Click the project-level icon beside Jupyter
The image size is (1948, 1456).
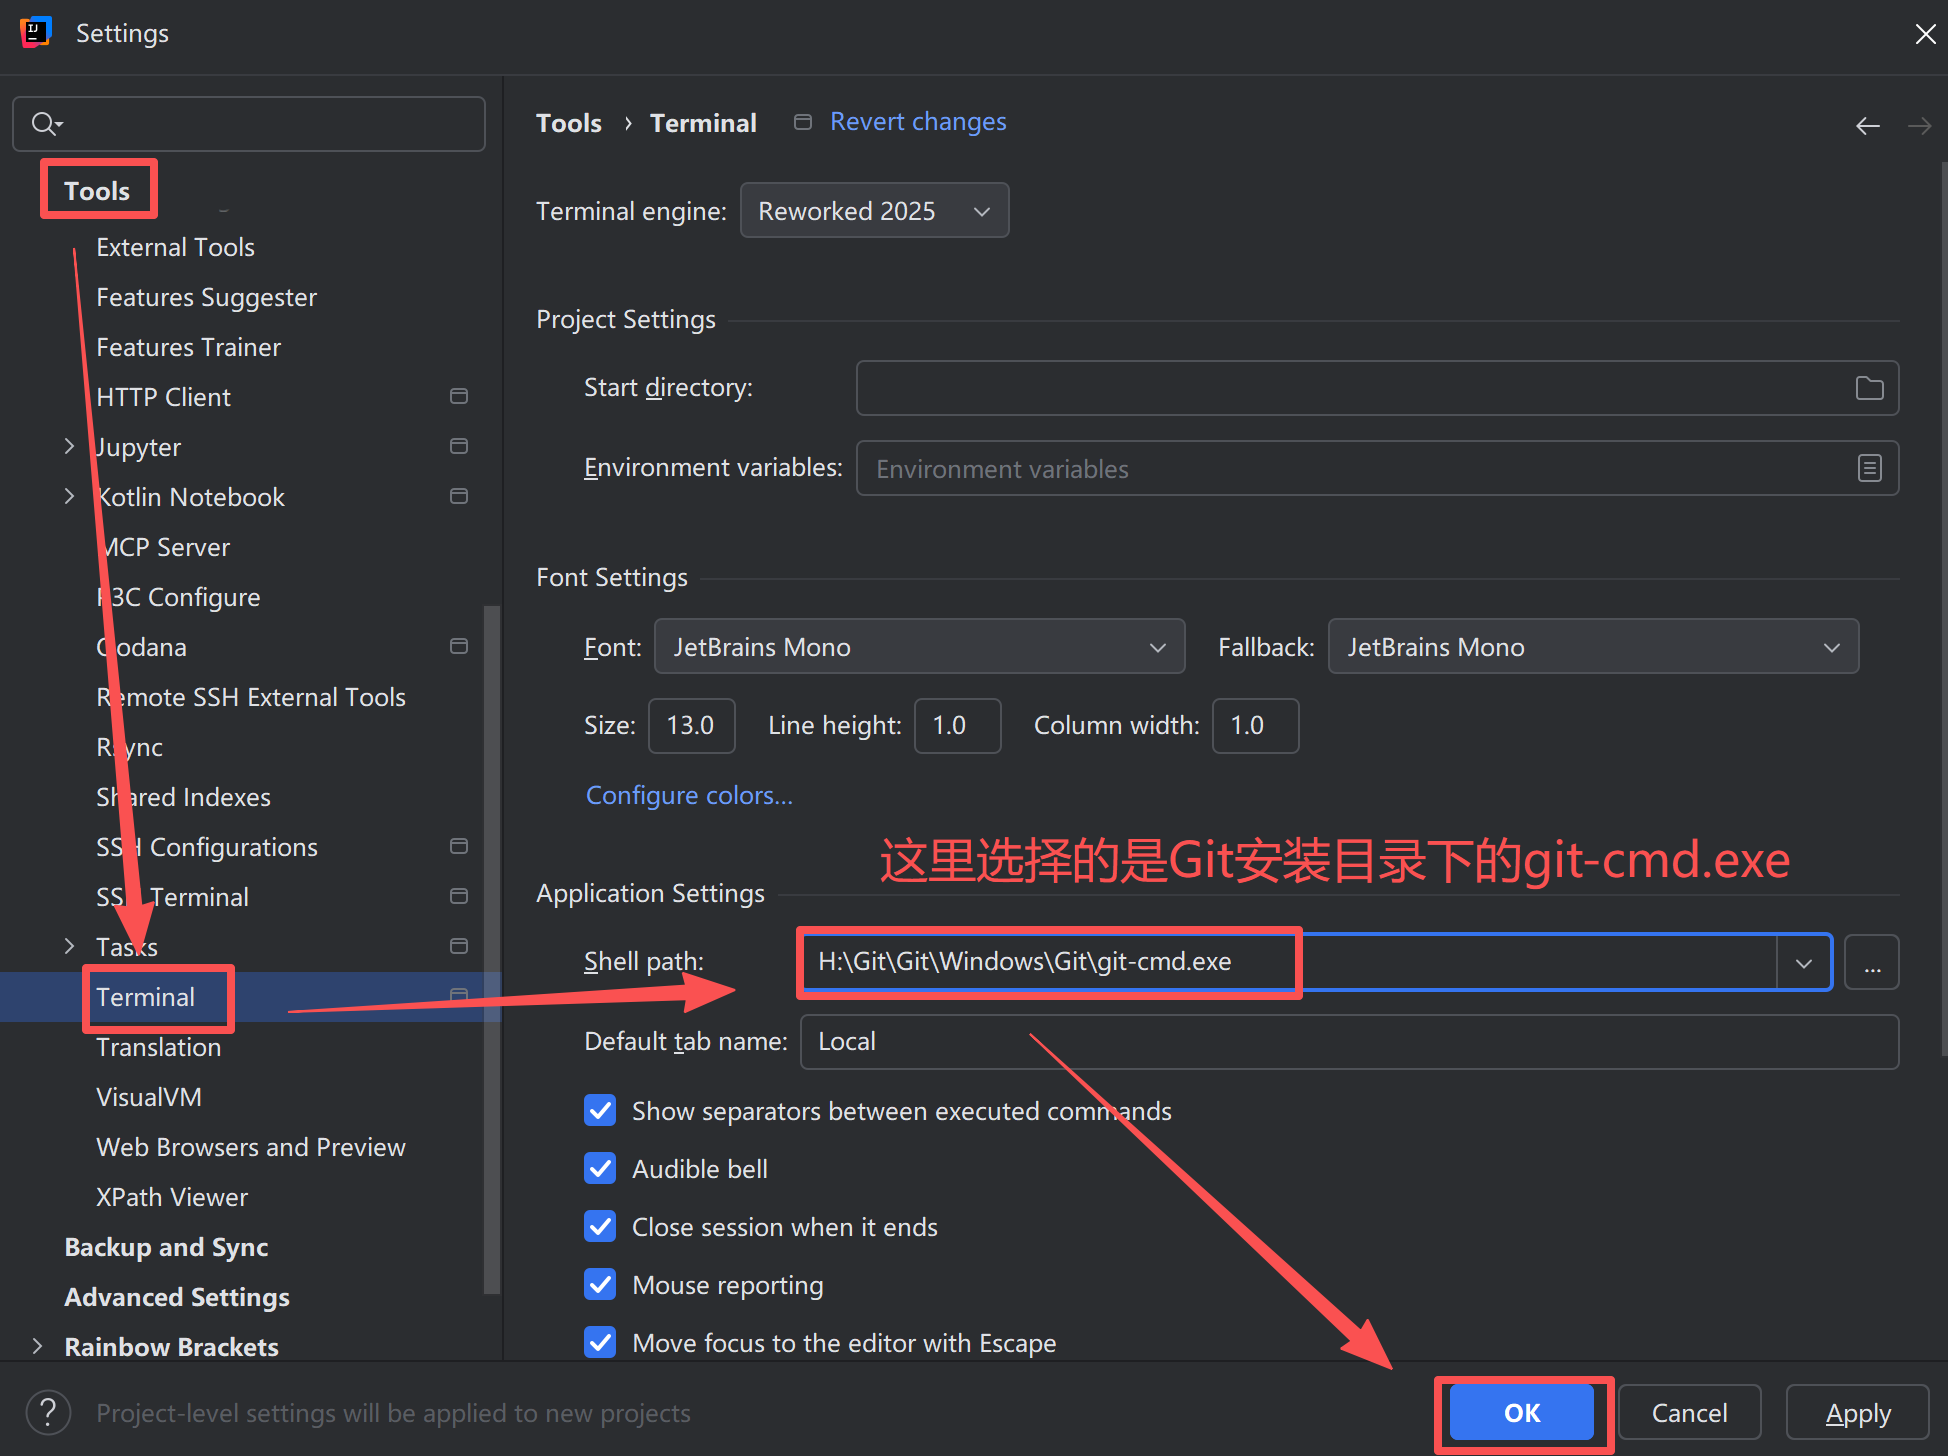[459, 446]
